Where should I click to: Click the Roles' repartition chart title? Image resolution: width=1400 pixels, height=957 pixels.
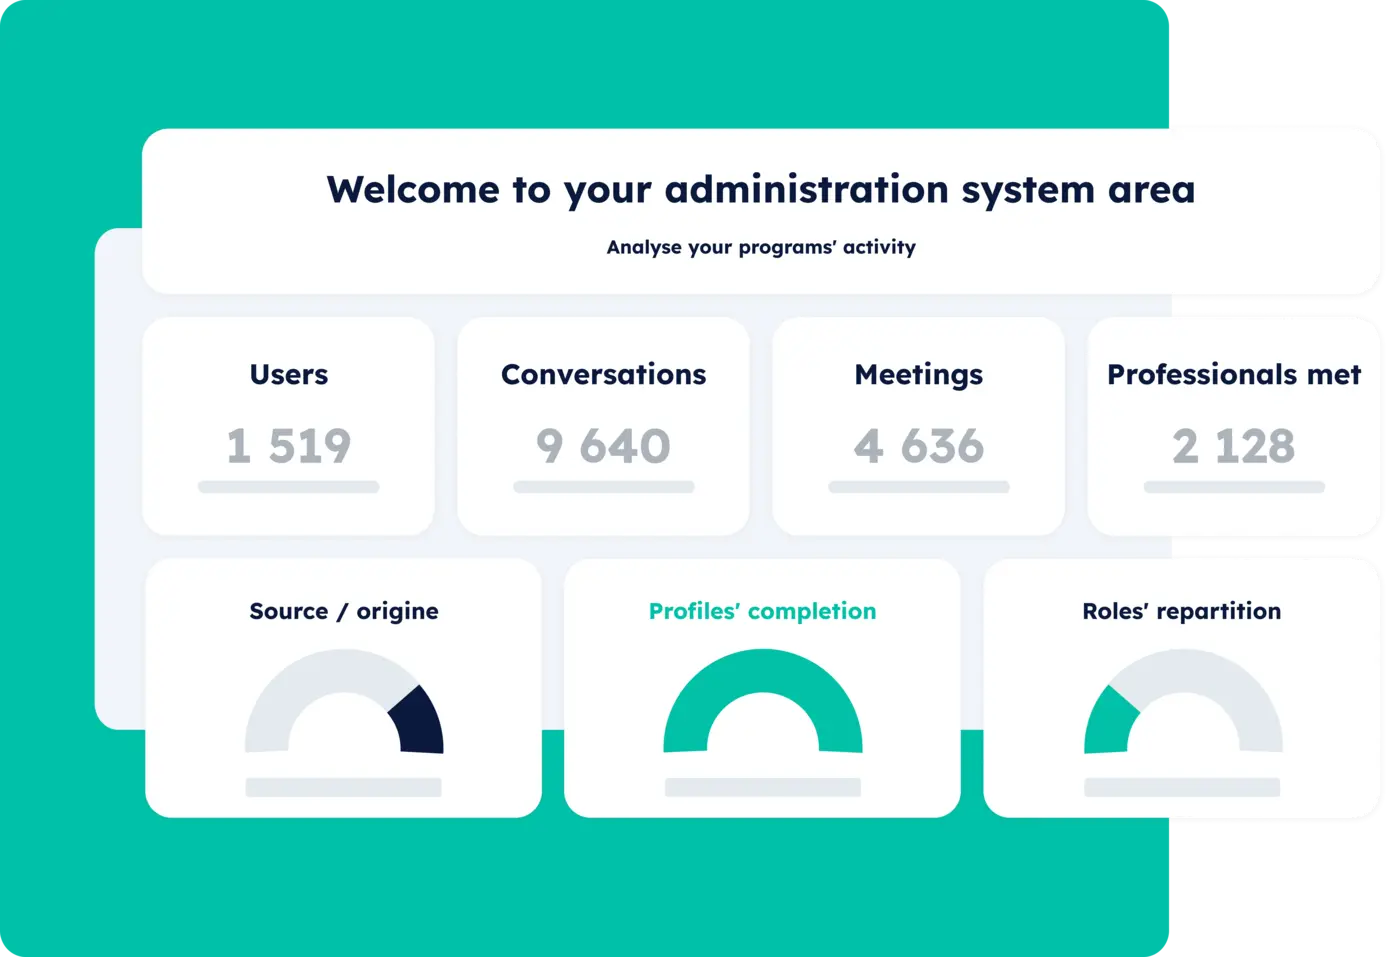[x=1181, y=611]
